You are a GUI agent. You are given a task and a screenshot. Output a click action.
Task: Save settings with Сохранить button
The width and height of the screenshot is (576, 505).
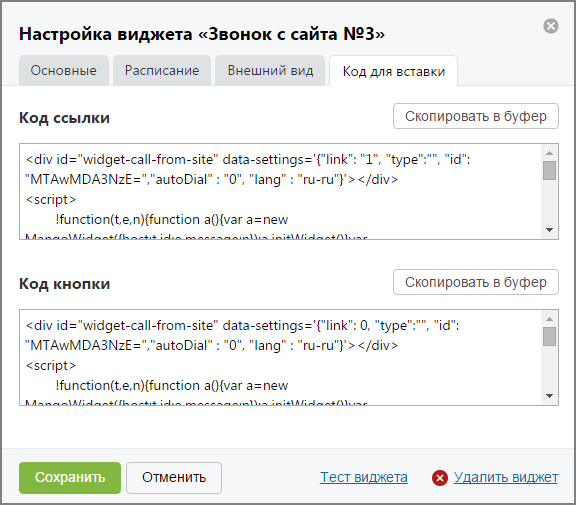(70, 478)
